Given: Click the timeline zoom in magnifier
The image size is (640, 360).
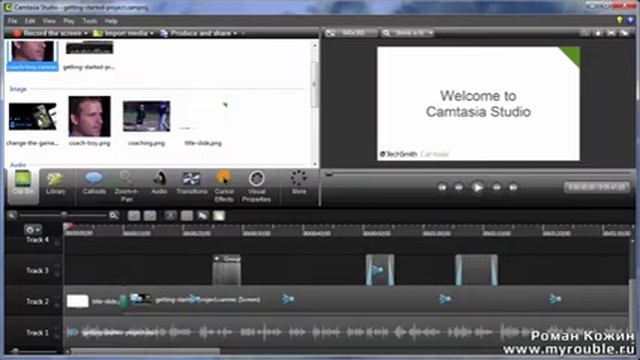Looking at the screenshot, I should click(x=114, y=216).
